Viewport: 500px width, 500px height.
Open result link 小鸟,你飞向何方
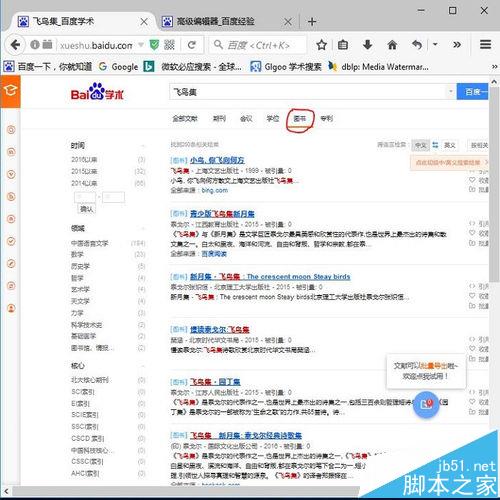click(217, 160)
